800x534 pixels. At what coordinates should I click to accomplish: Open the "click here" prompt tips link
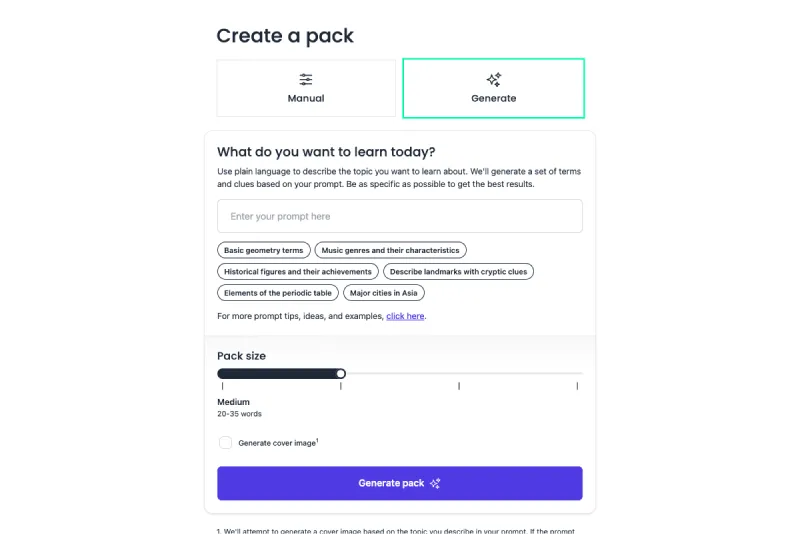point(405,316)
